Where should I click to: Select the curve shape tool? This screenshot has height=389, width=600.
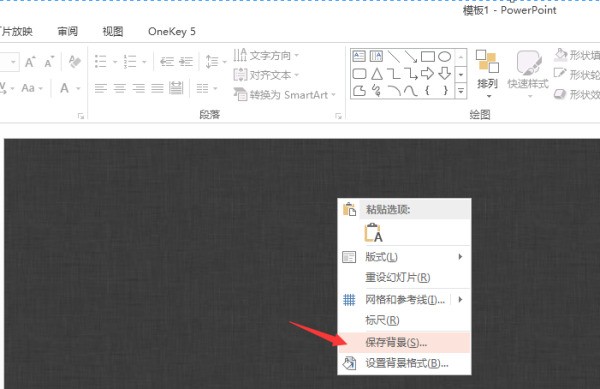click(411, 91)
